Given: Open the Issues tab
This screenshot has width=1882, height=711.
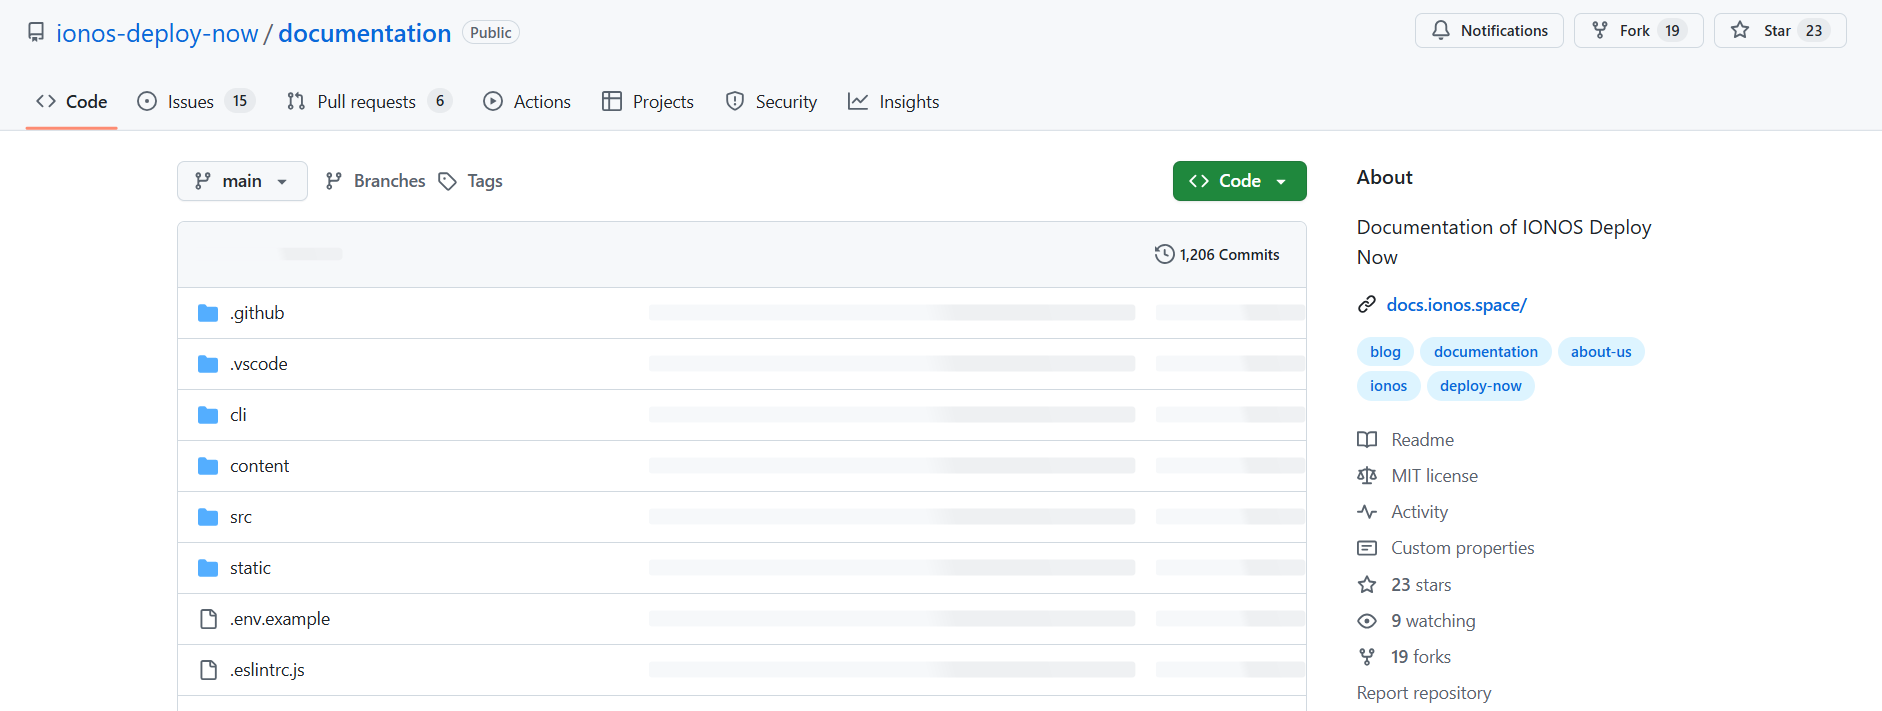Looking at the screenshot, I should coord(196,102).
